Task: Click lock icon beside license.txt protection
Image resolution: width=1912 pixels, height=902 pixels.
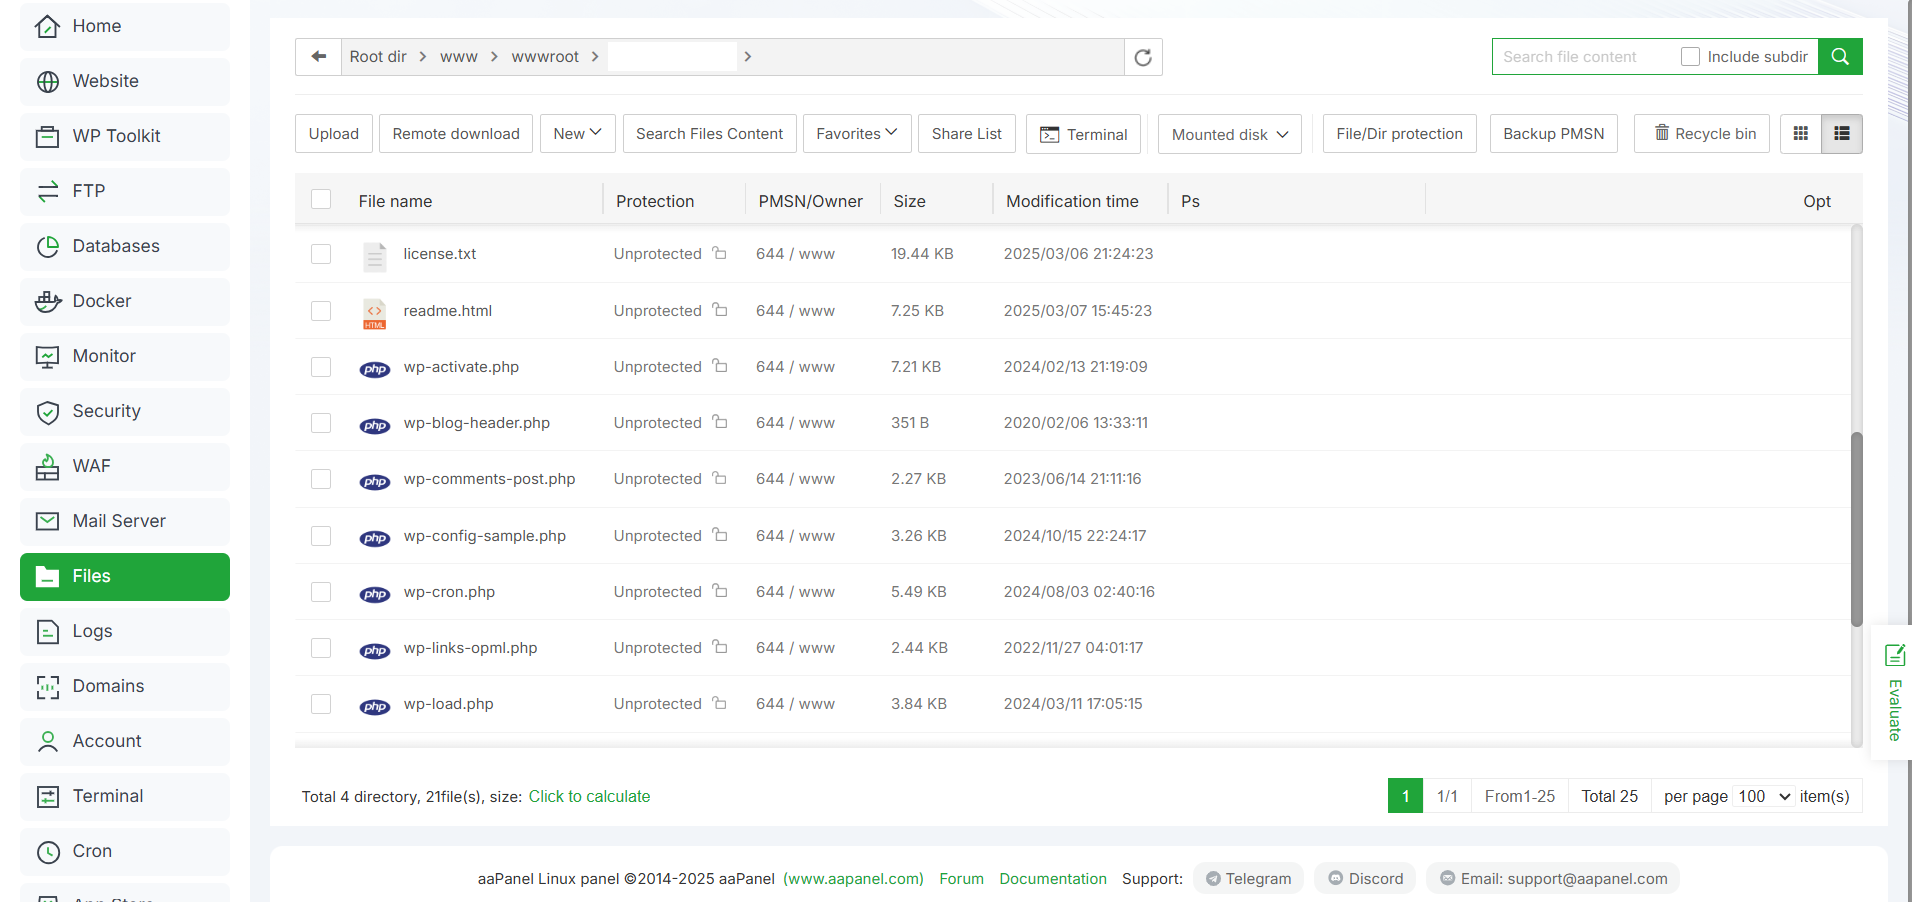Action: click(x=719, y=254)
